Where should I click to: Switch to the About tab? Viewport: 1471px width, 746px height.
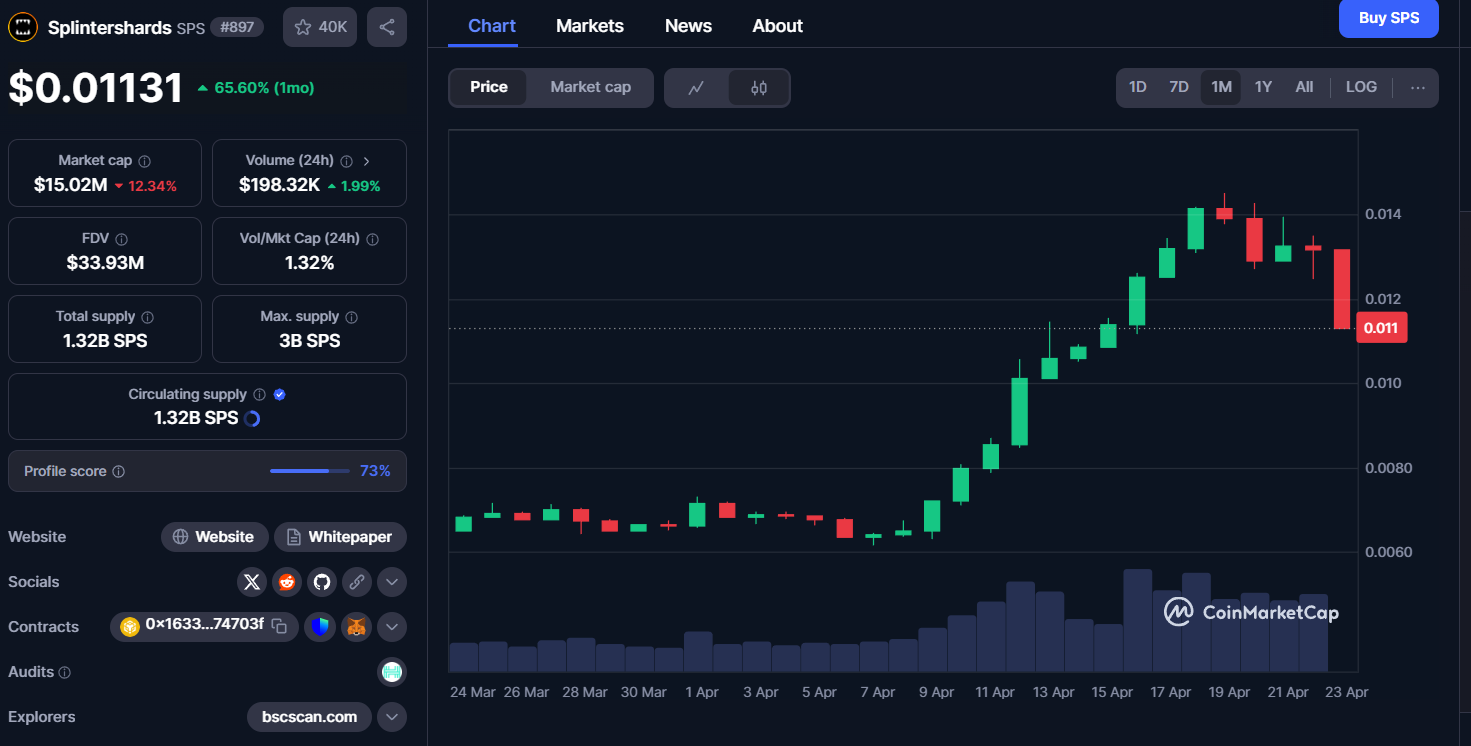point(778,26)
